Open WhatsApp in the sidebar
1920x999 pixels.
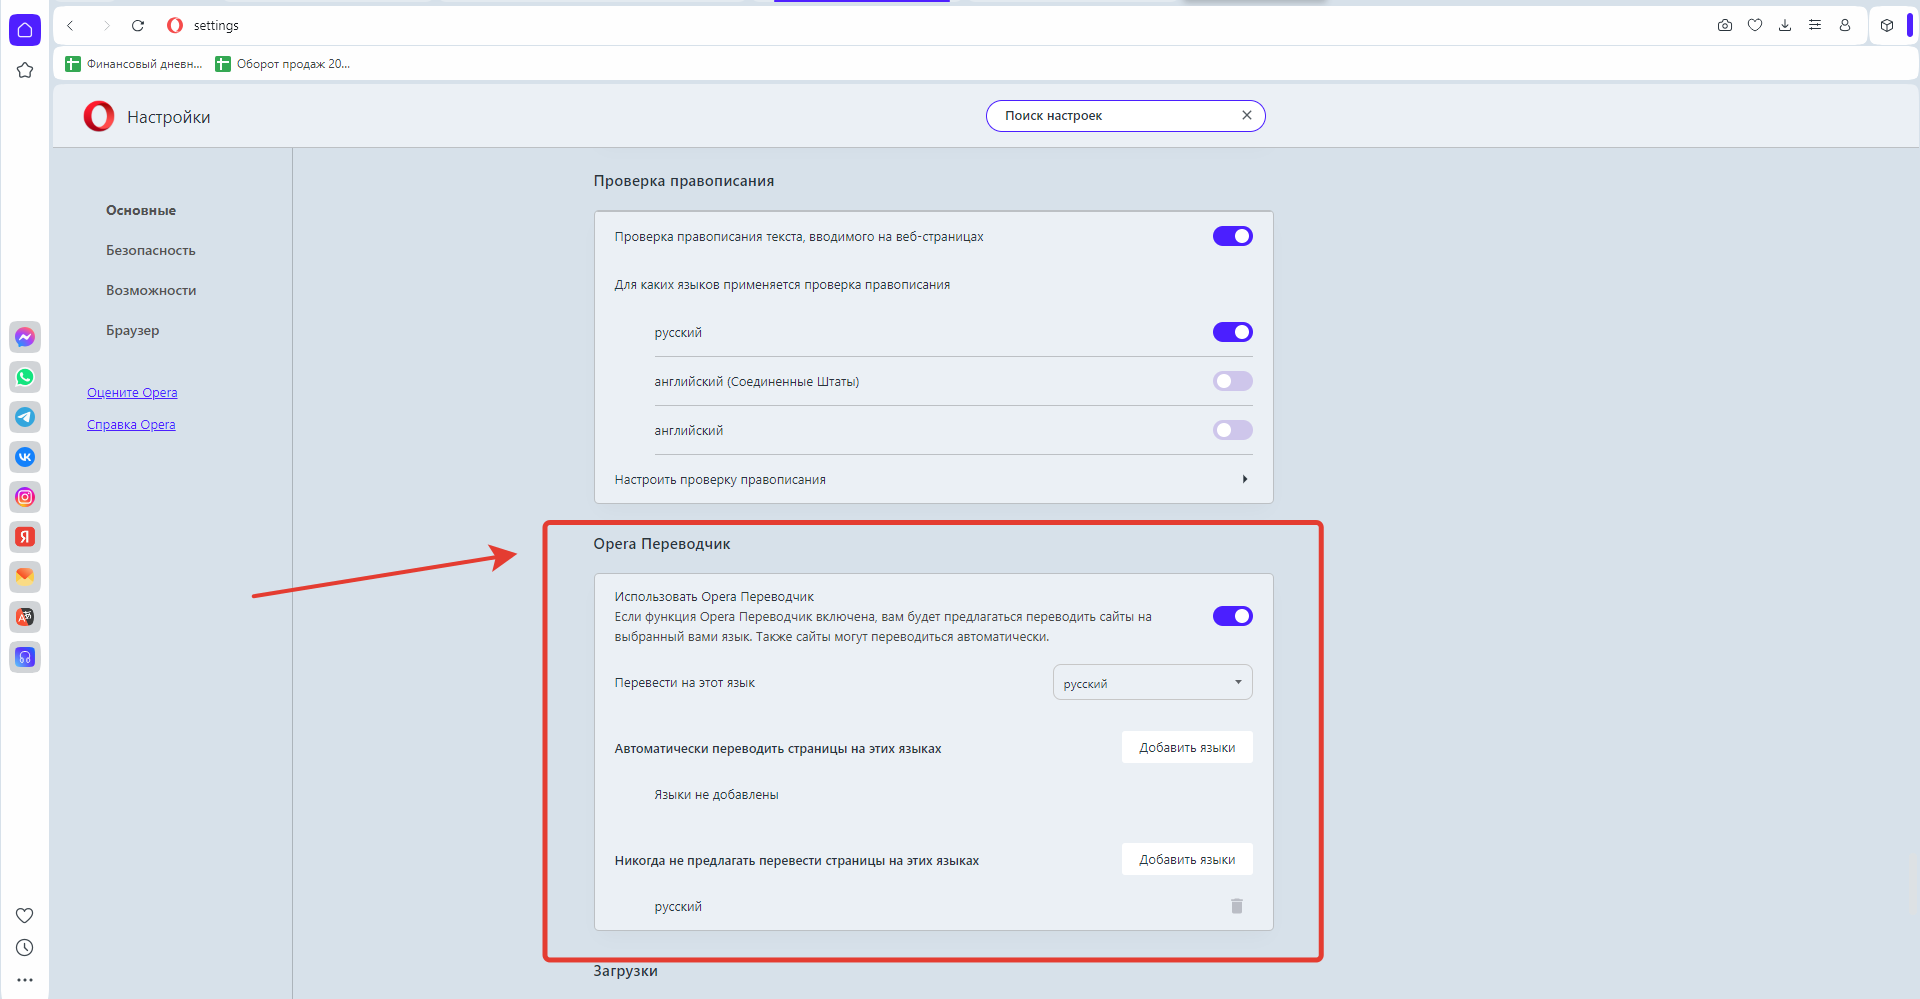25,377
